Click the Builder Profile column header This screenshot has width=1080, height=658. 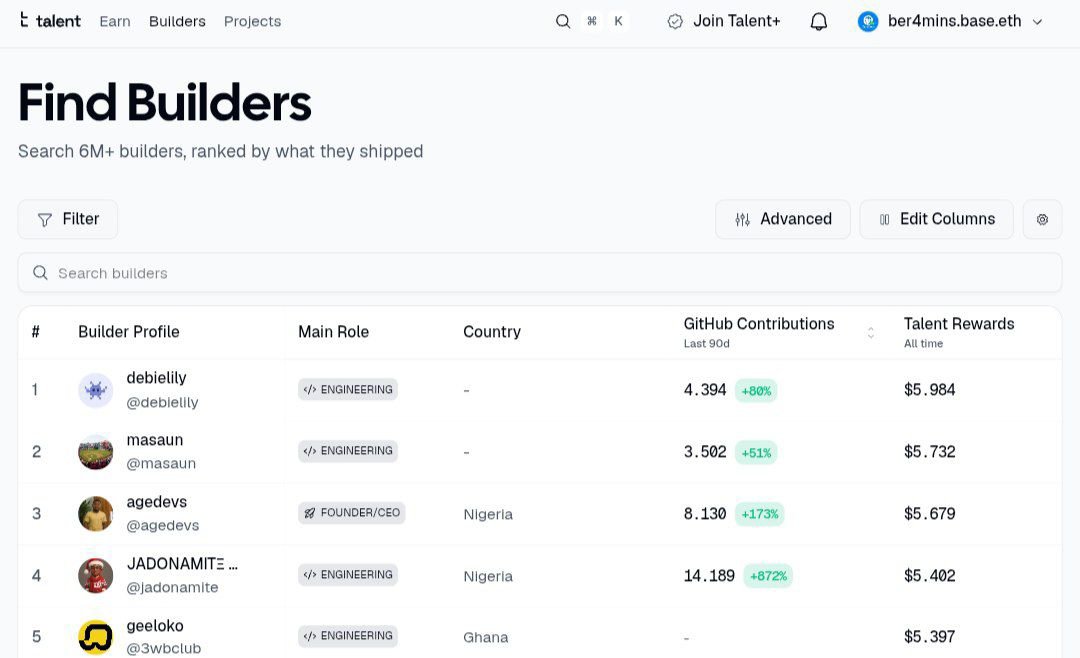click(x=129, y=331)
